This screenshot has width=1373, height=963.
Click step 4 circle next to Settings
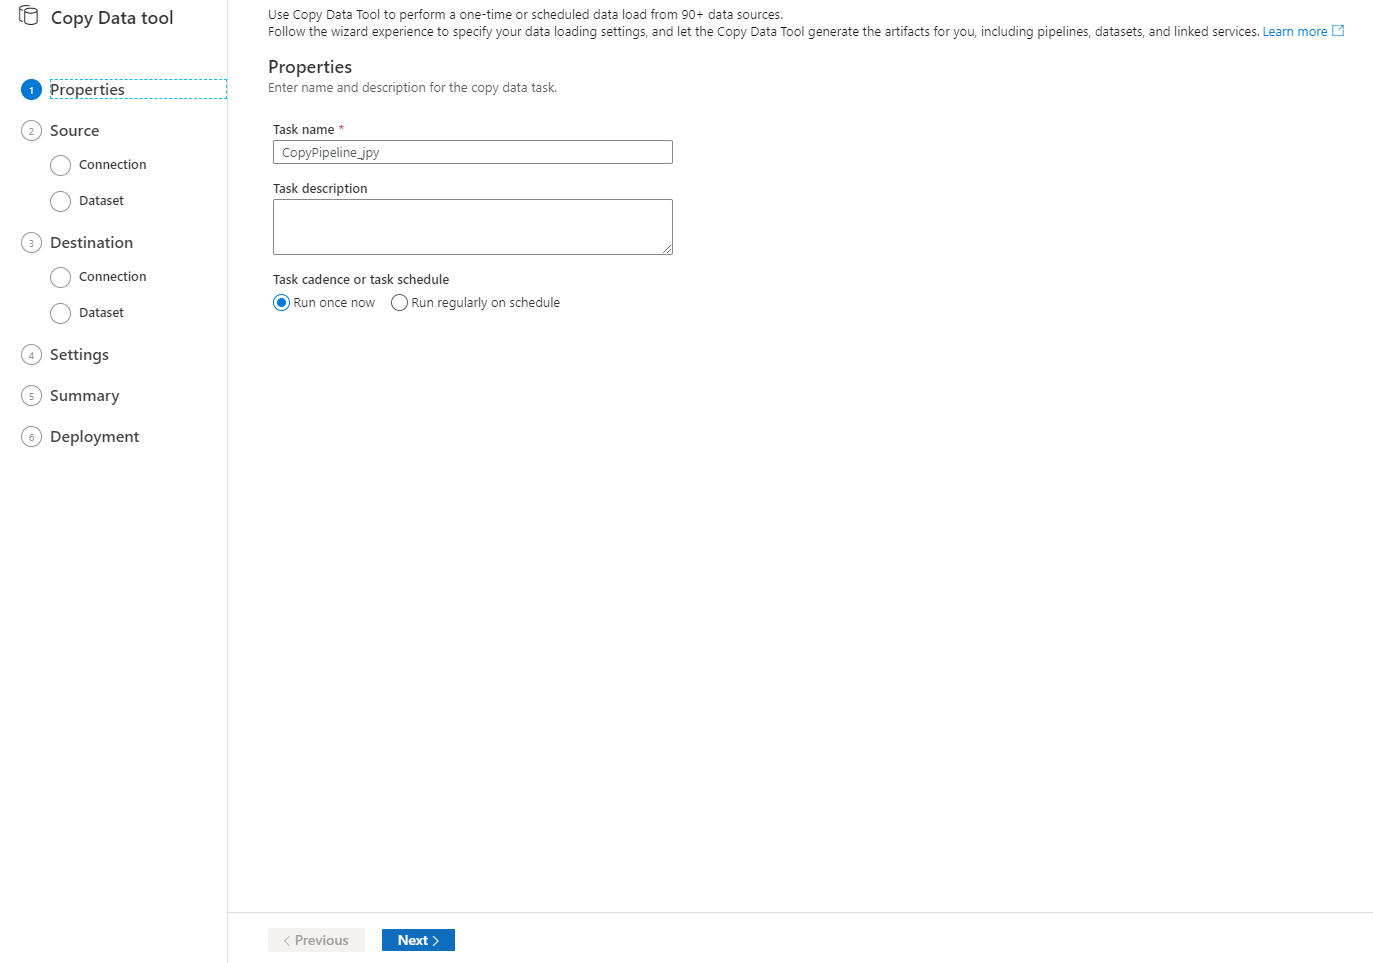click(31, 355)
